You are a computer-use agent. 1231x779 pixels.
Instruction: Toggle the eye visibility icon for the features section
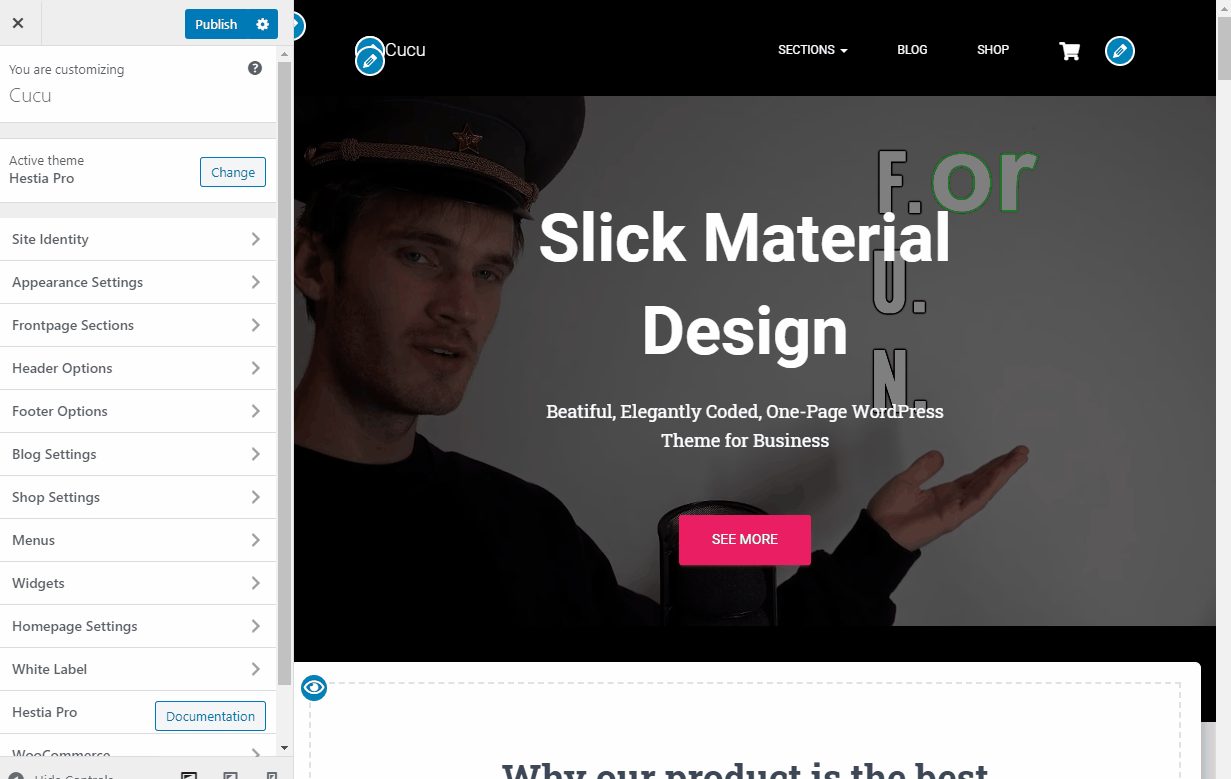click(x=314, y=687)
